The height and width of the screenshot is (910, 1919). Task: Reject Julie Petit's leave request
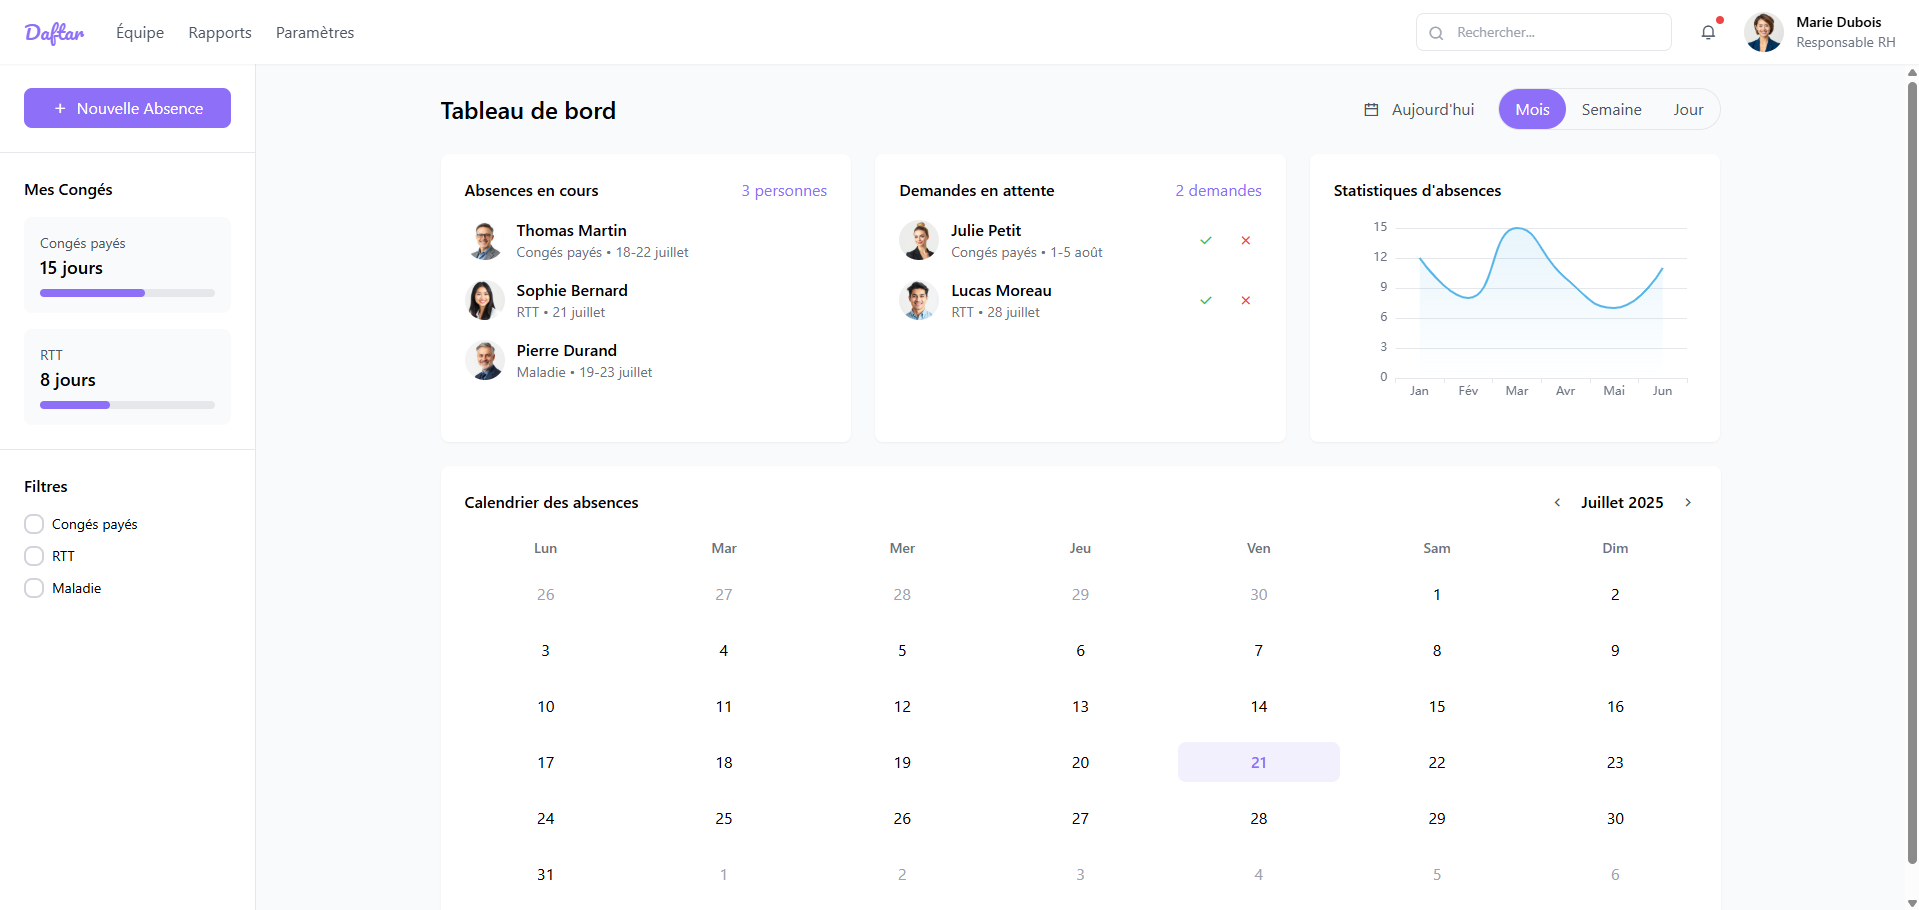[x=1245, y=240]
